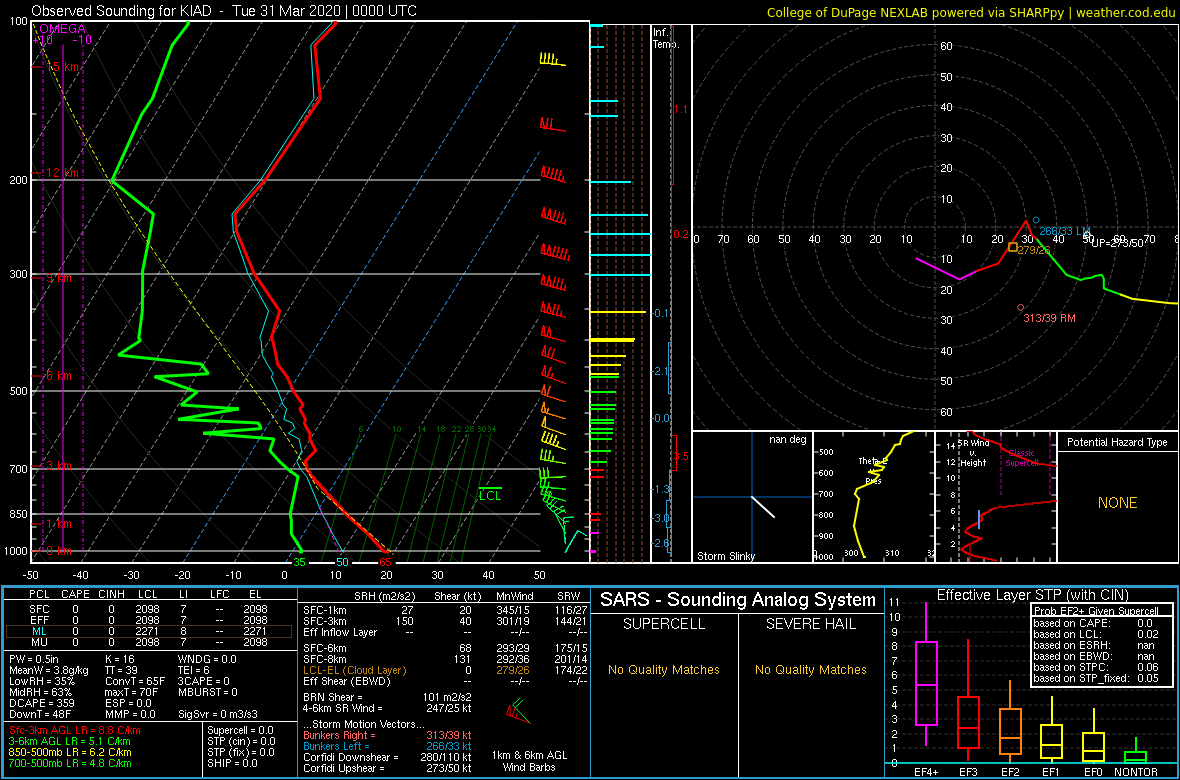1180x780 pixels.
Task: Select the SFC parcel row
Action: tap(147, 609)
